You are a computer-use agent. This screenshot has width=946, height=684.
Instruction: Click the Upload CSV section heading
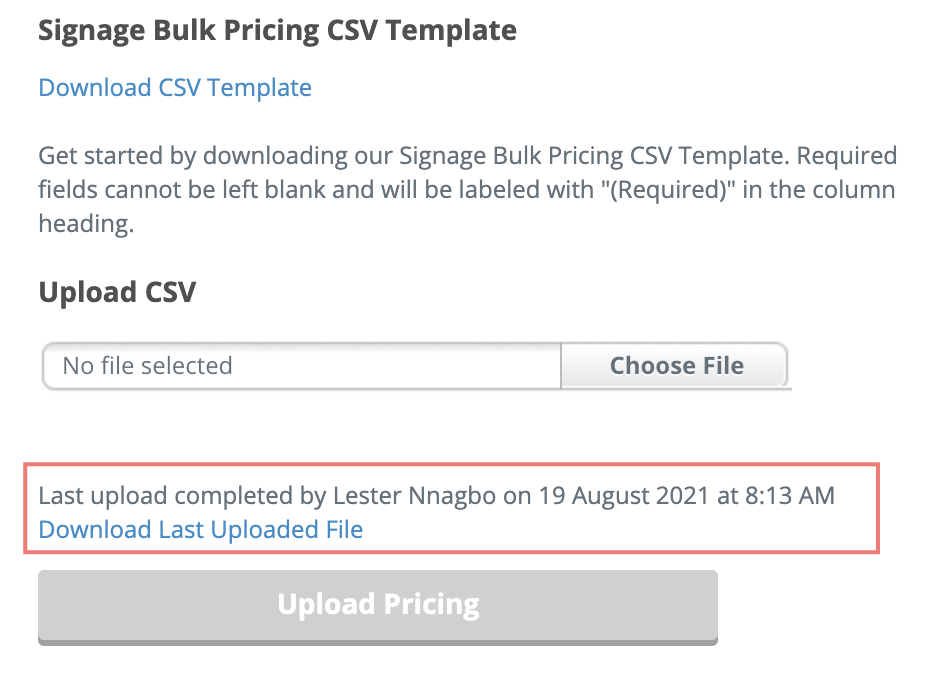coord(116,292)
